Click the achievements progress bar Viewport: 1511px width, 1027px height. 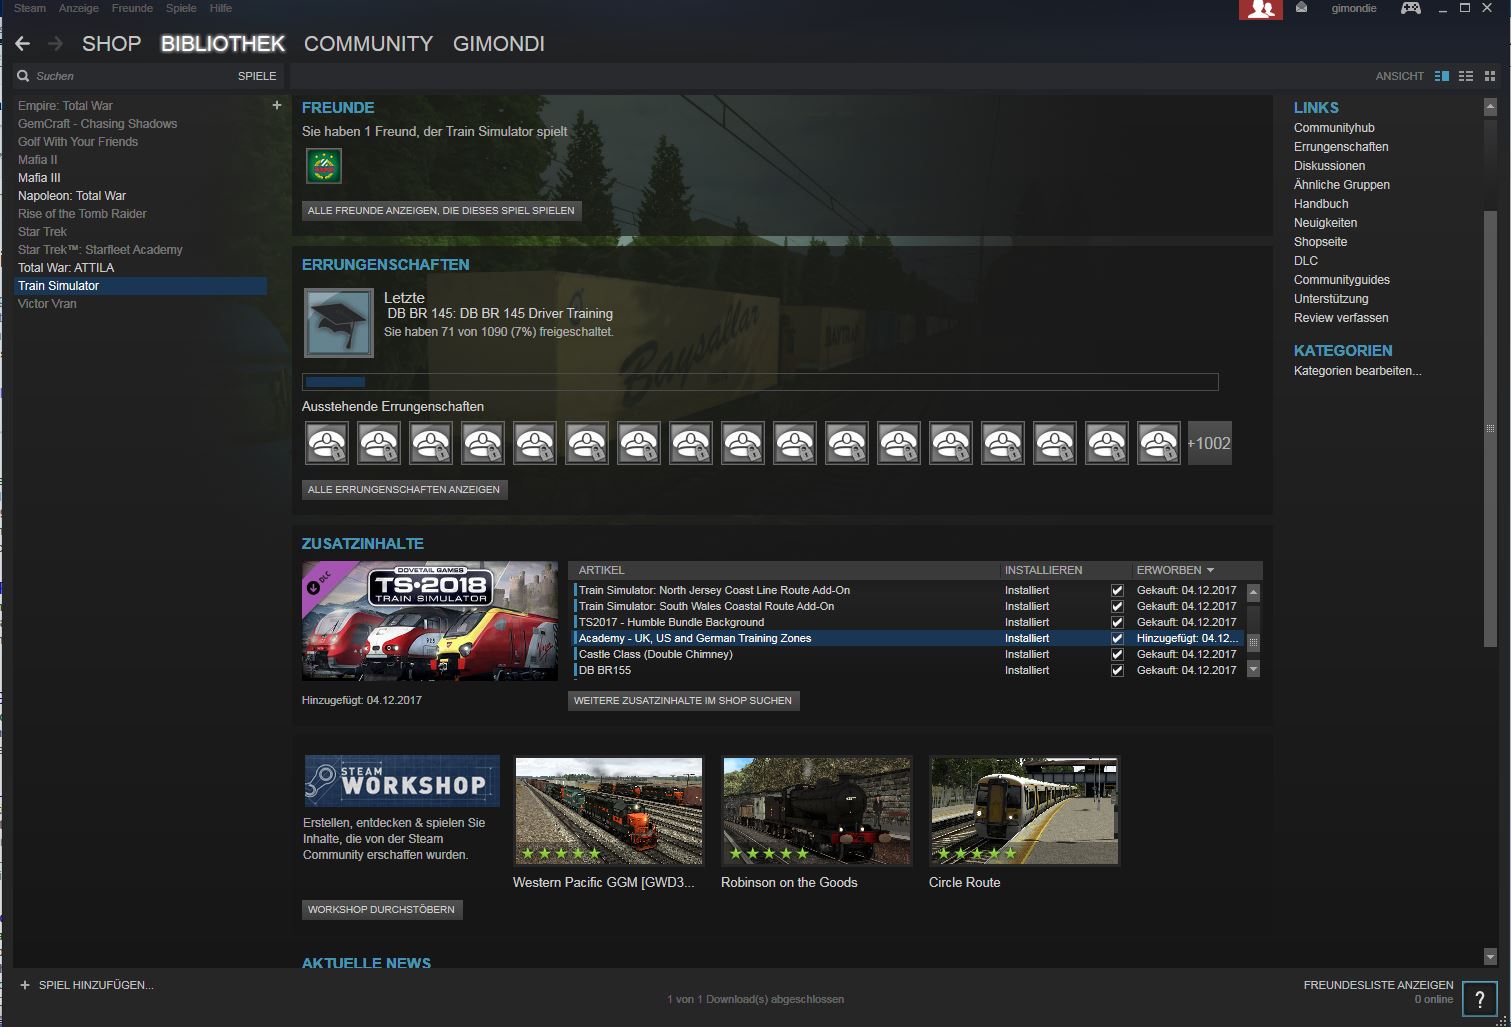[x=760, y=382]
